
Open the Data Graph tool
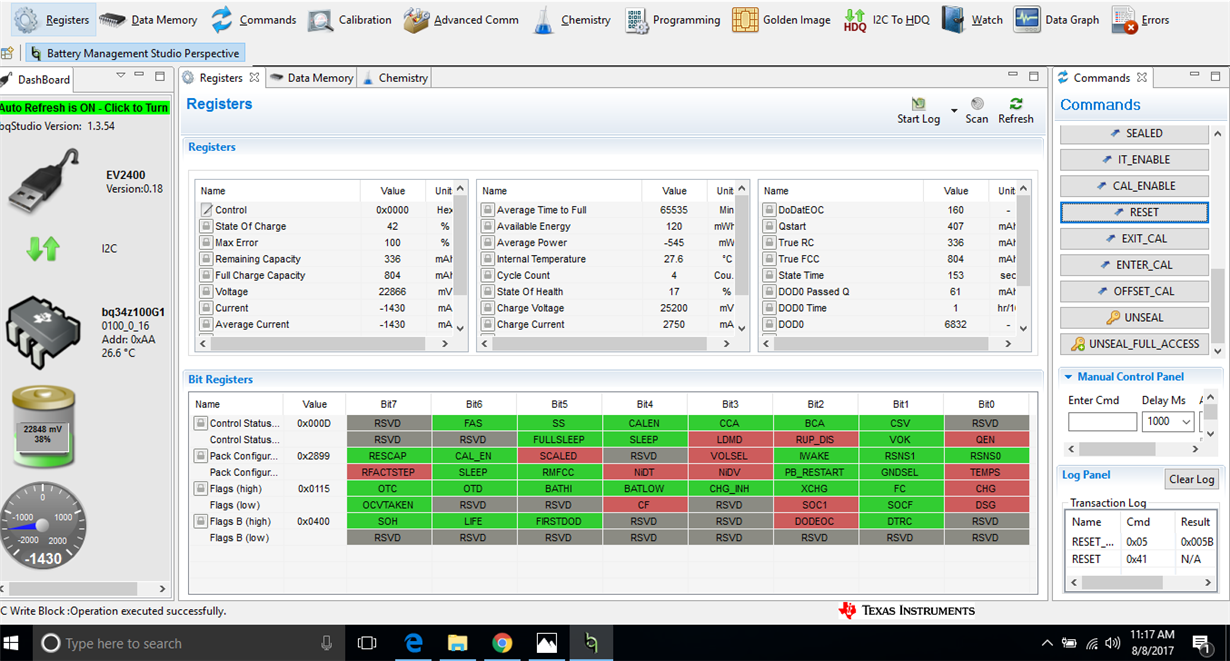(x=1056, y=19)
